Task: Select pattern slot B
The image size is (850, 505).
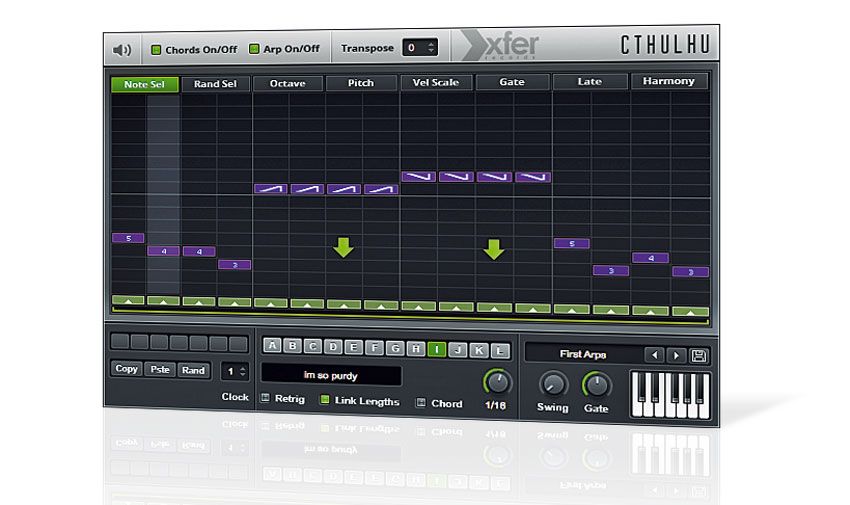Action: (293, 346)
